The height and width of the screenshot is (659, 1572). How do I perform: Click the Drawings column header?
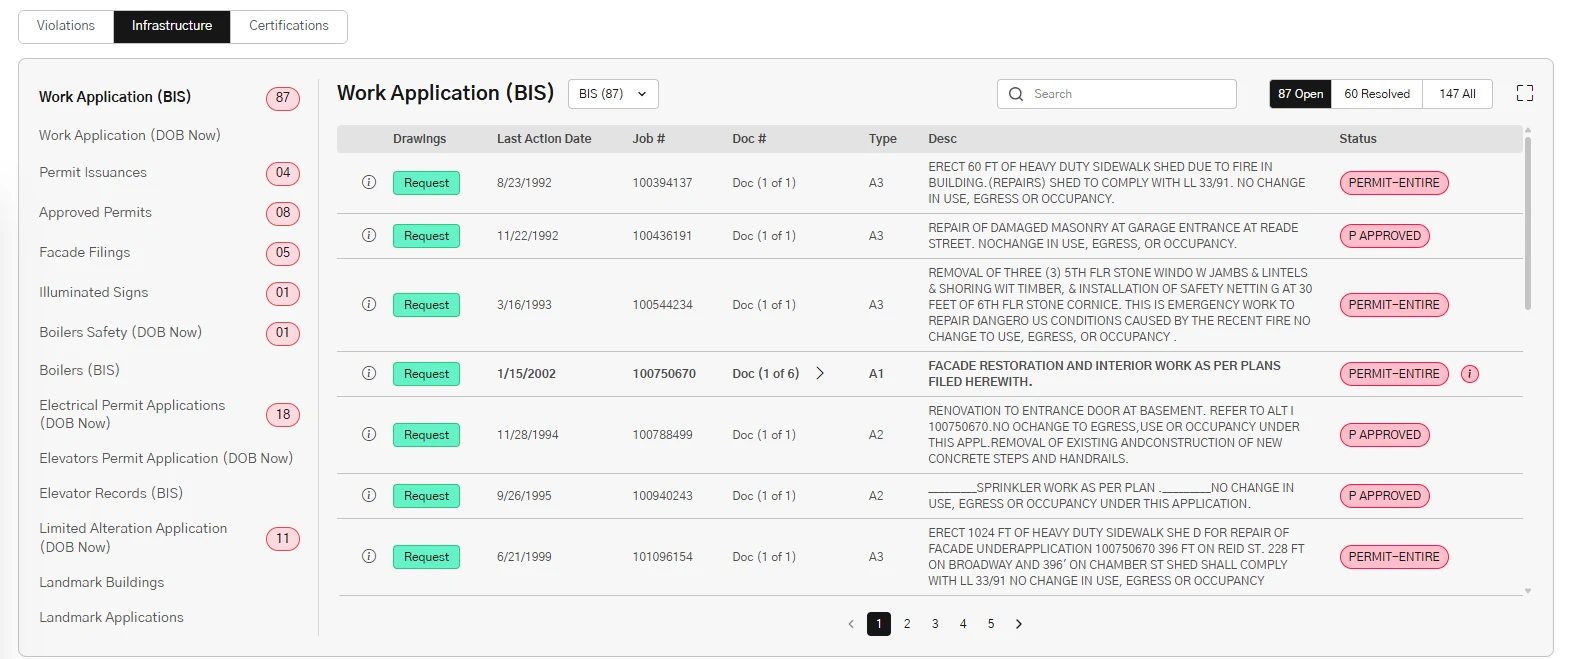[x=420, y=139]
